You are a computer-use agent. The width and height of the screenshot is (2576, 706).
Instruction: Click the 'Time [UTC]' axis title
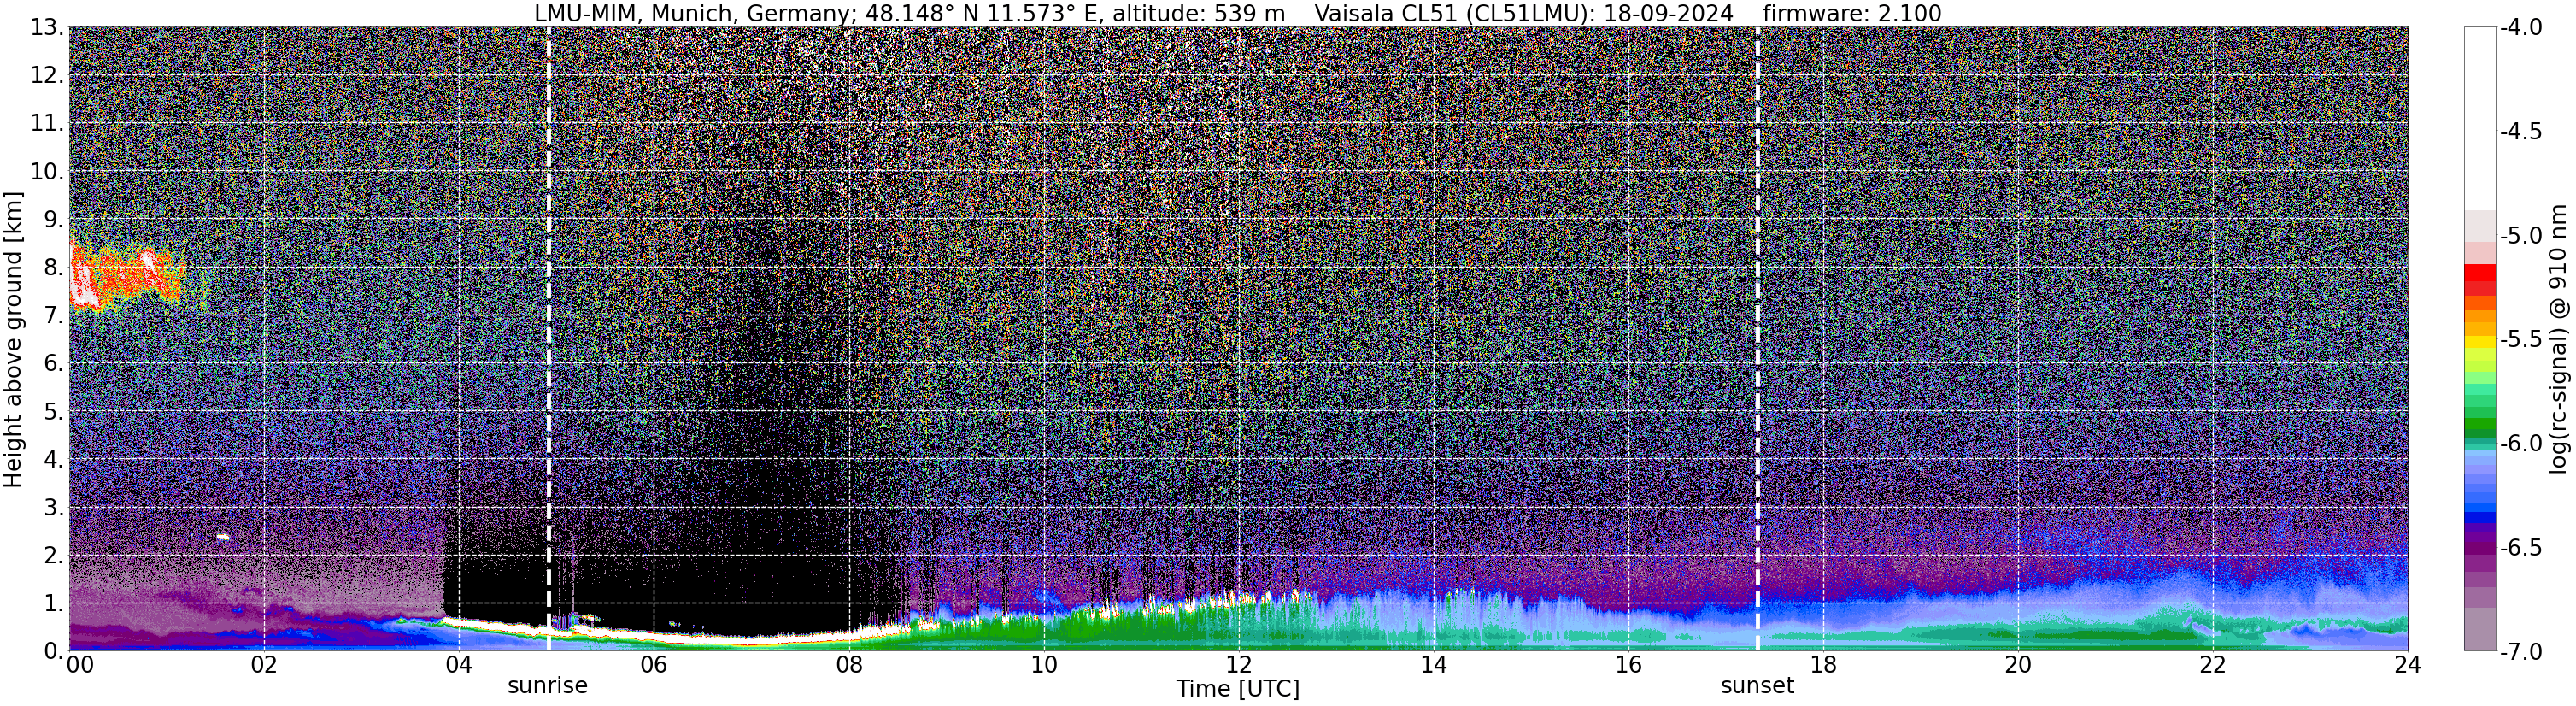[x=1238, y=689]
